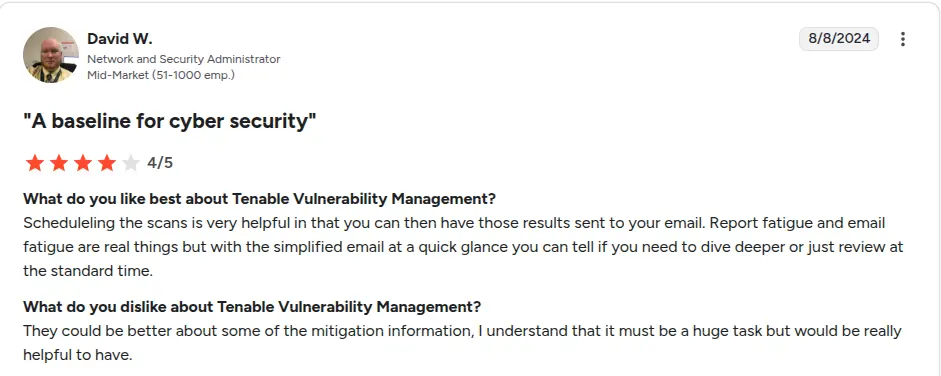
Task: Open the three-dot more options menu
Action: [902, 39]
